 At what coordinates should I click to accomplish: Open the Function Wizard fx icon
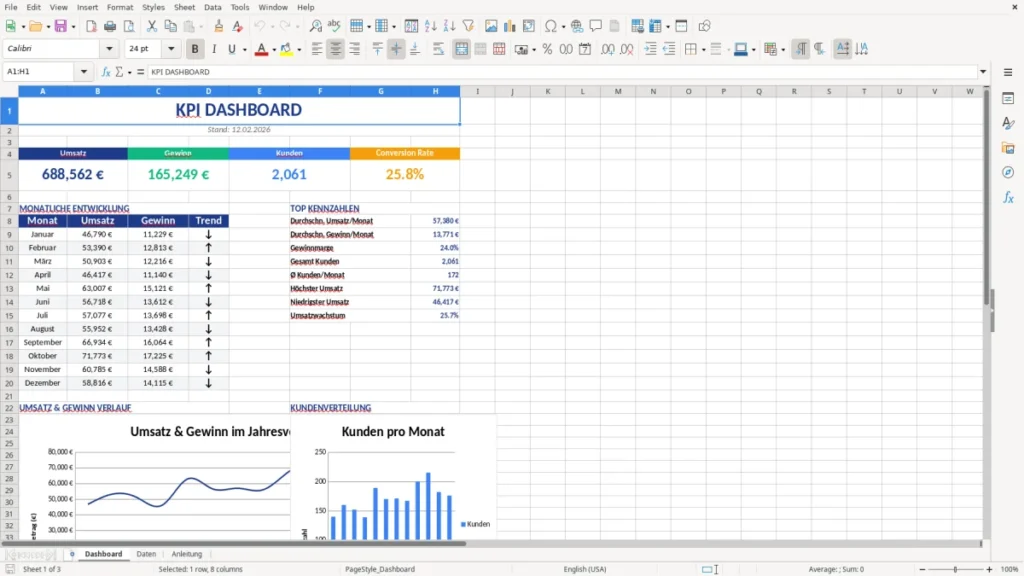click(x=106, y=72)
